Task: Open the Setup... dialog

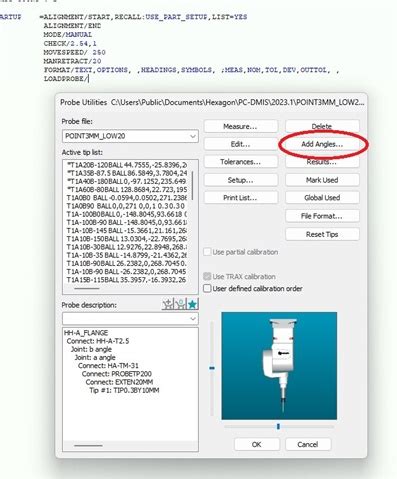Action: click(240, 180)
